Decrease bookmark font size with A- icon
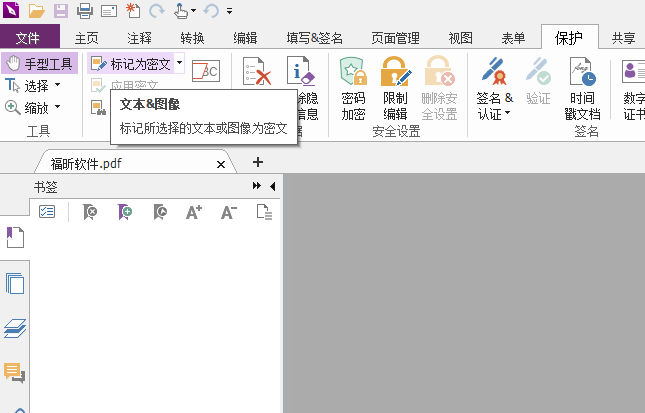This screenshot has height=413, width=645. (x=229, y=212)
